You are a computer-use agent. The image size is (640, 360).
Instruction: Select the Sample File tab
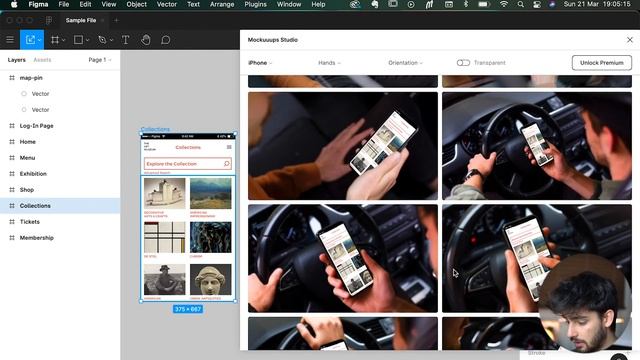pos(81,20)
